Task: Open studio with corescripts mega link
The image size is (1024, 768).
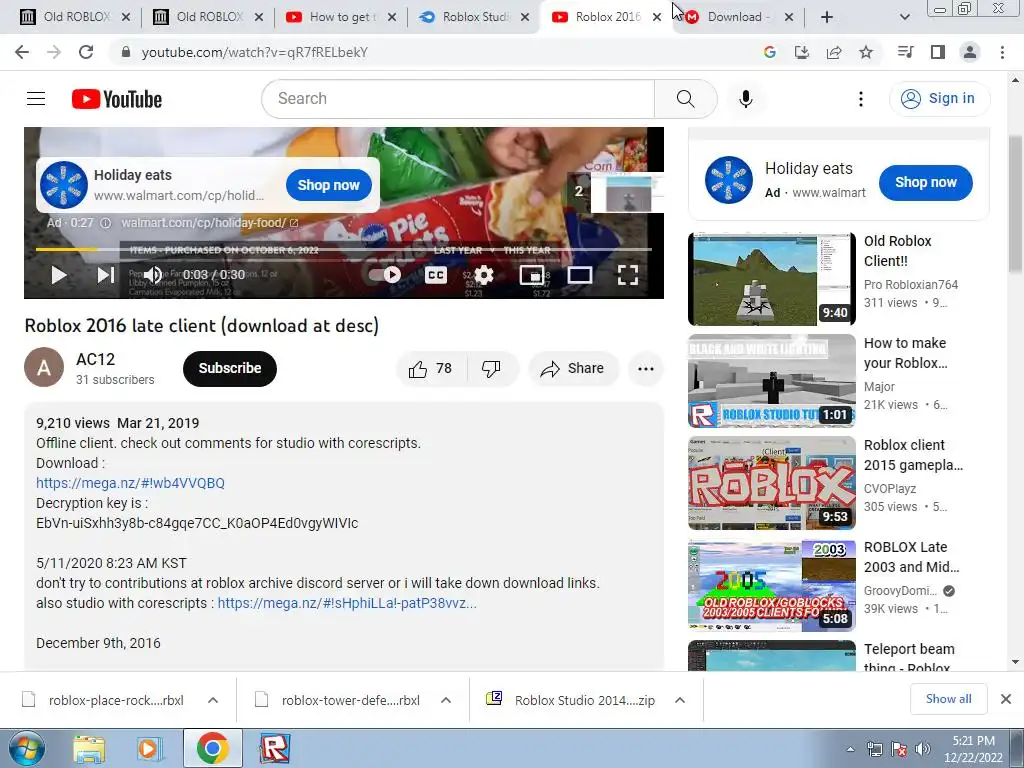Action: pyautogui.click(x=347, y=603)
